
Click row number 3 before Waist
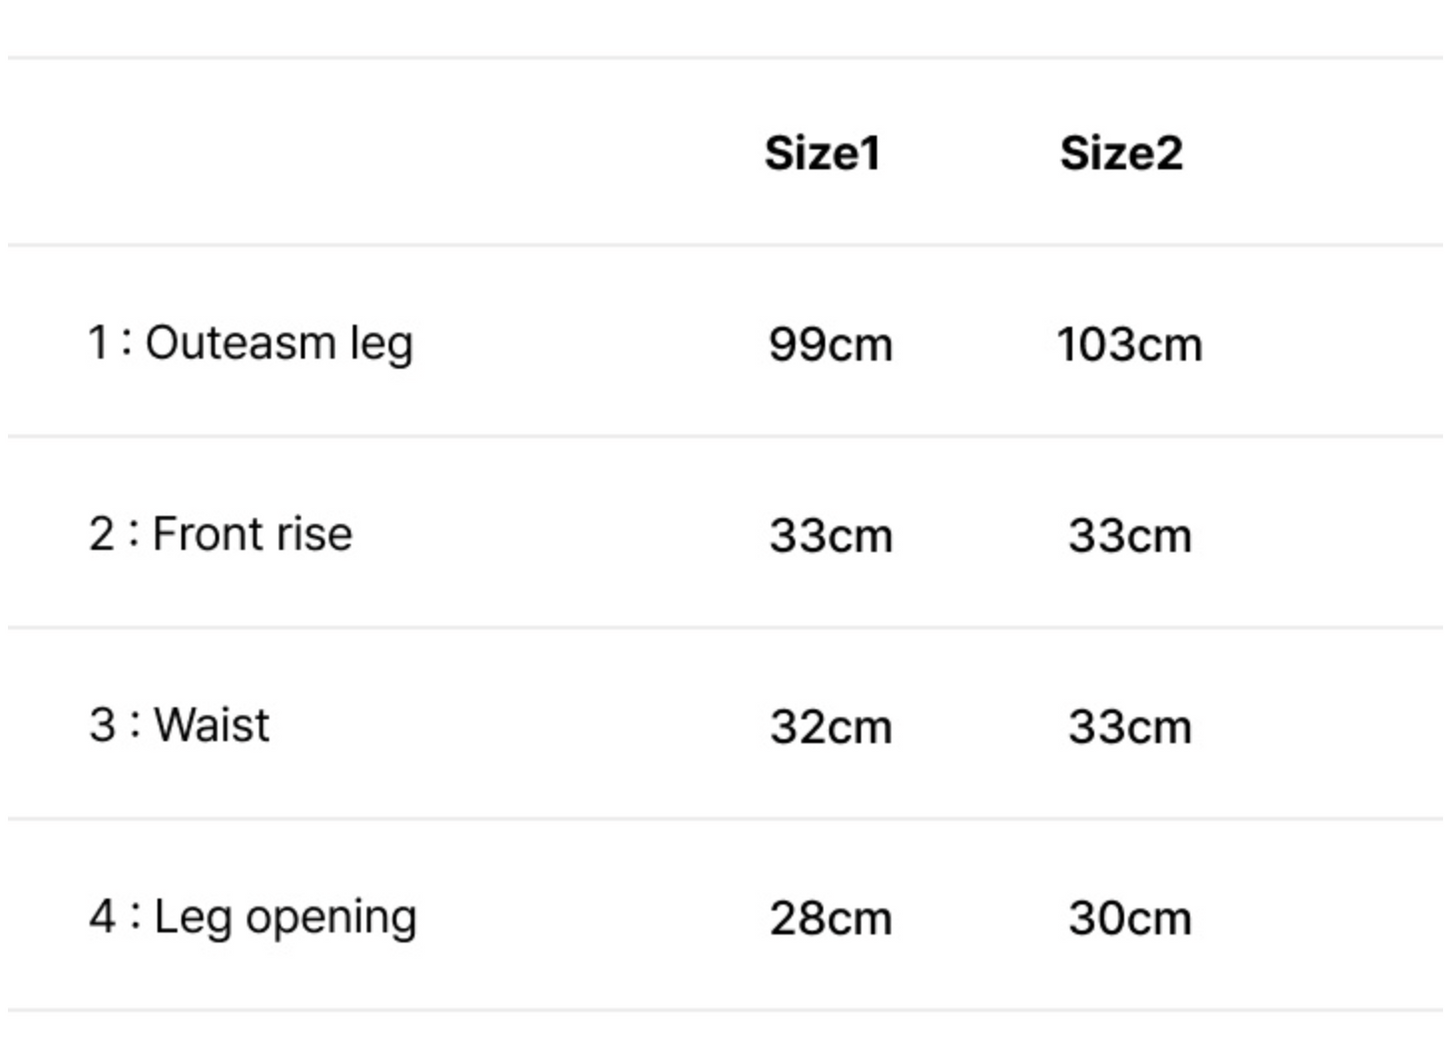(x=102, y=725)
